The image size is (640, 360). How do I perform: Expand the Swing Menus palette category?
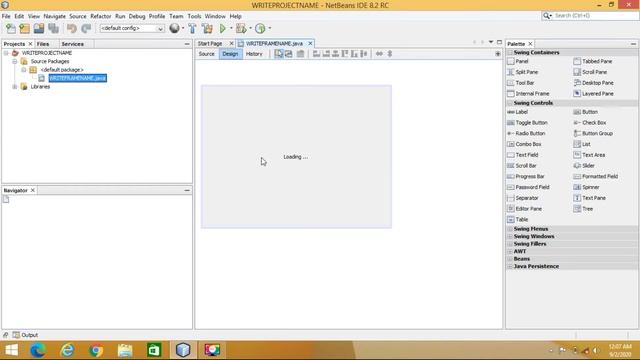tap(510, 229)
